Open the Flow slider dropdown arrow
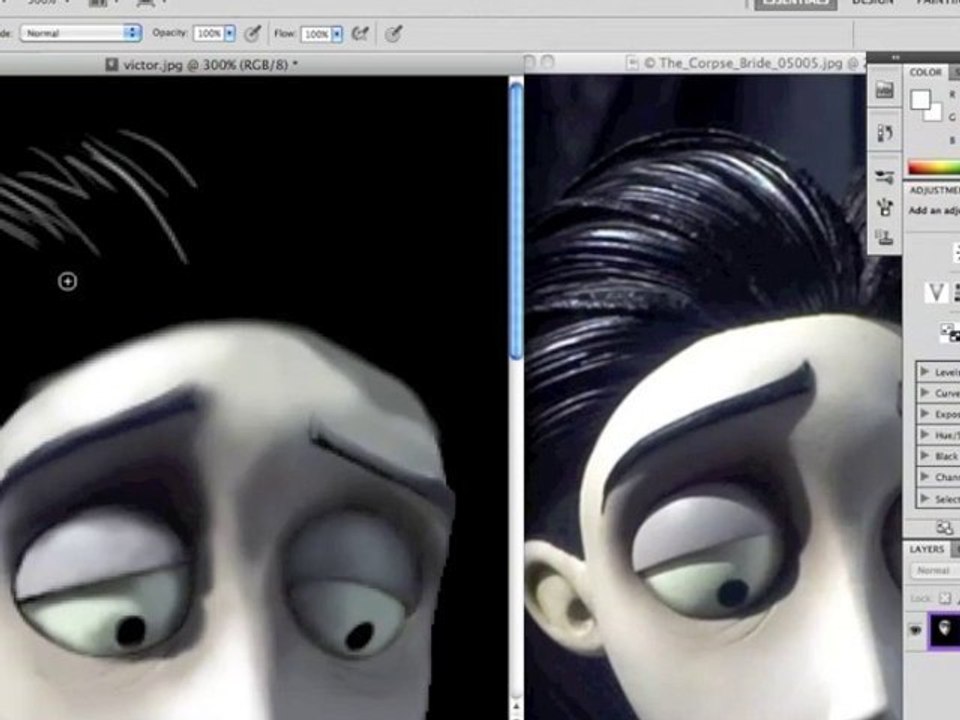Image resolution: width=960 pixels, height=720 pixels. pos(337,34)
